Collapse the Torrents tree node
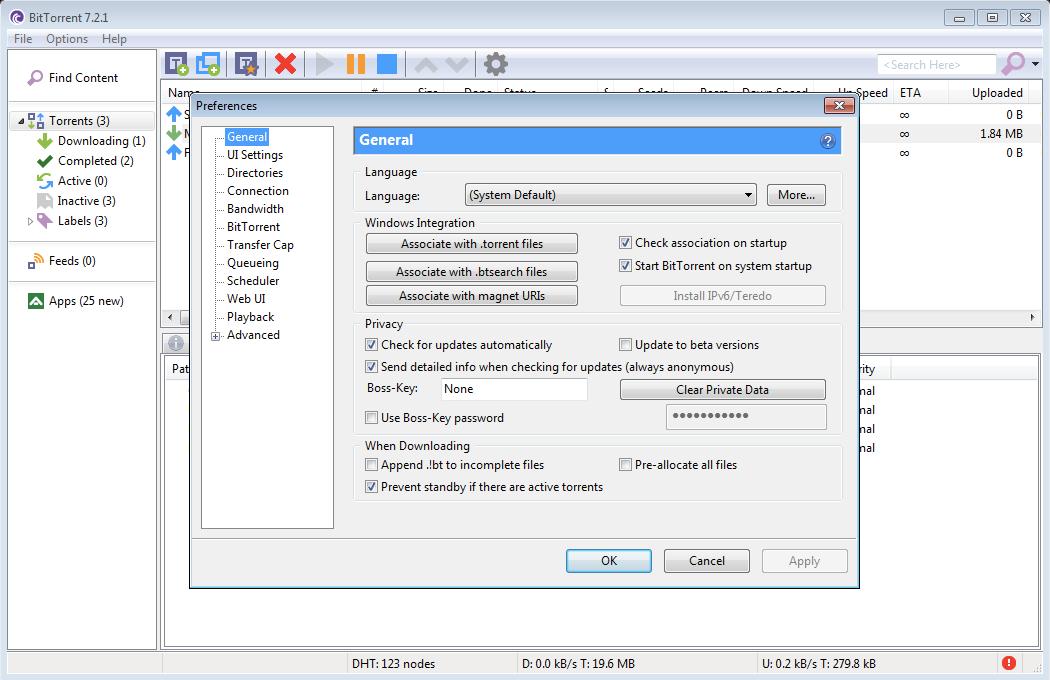This screenshot has height=680, width=1050. tap(21, 121)
